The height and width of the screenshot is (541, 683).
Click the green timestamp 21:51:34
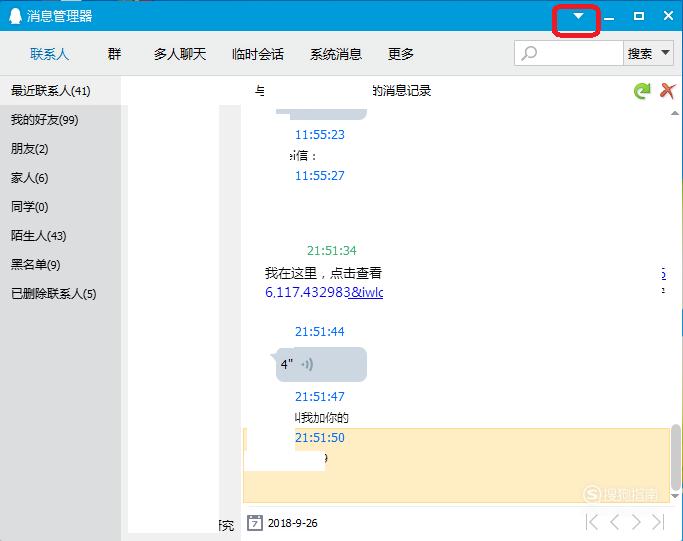(331, 250)
